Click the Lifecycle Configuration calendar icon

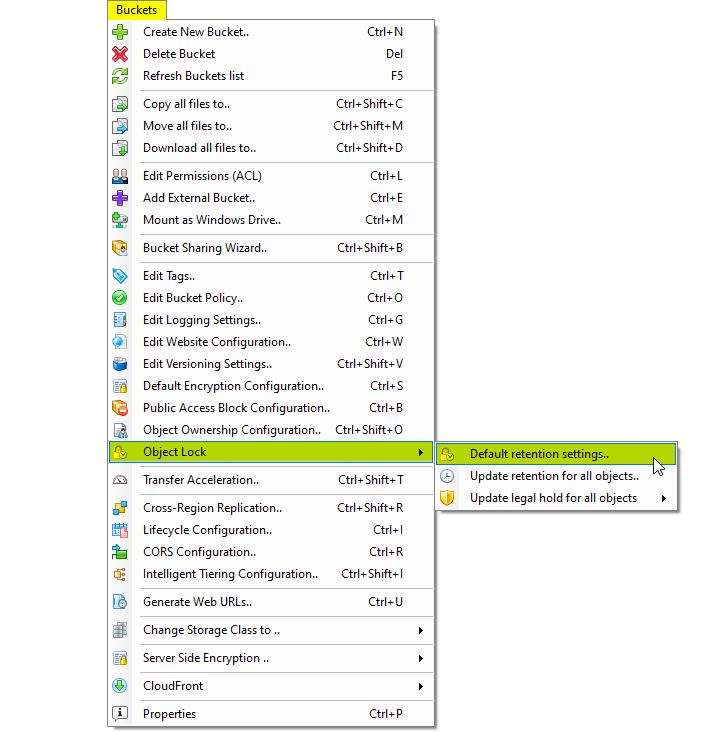pyautogui.click(x=120, y=530)
